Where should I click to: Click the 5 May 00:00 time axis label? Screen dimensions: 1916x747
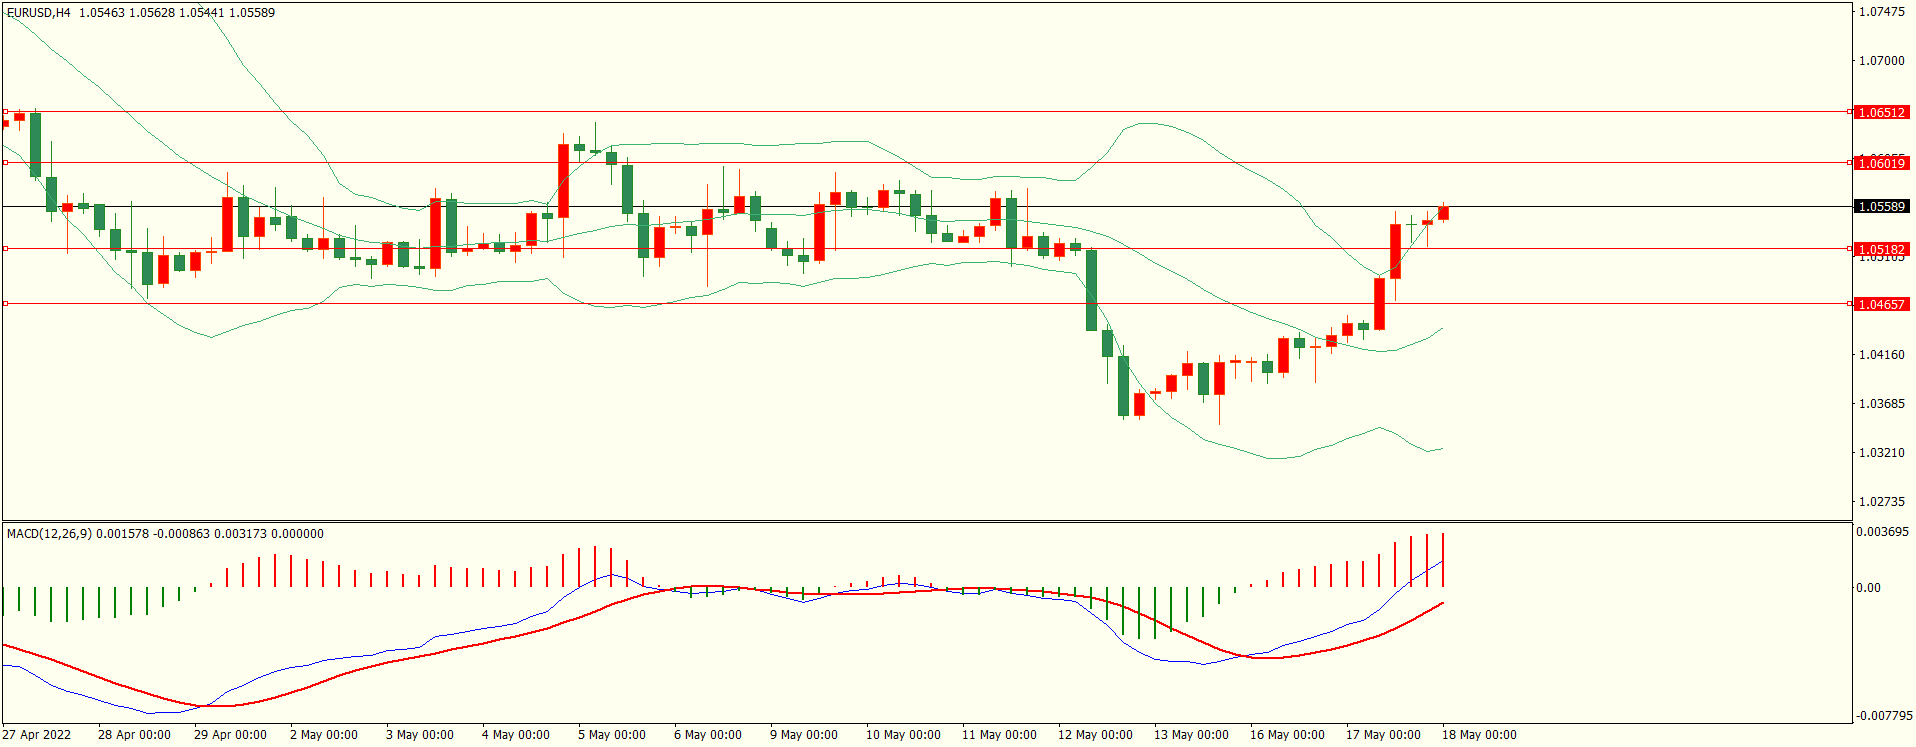(611, 735)
